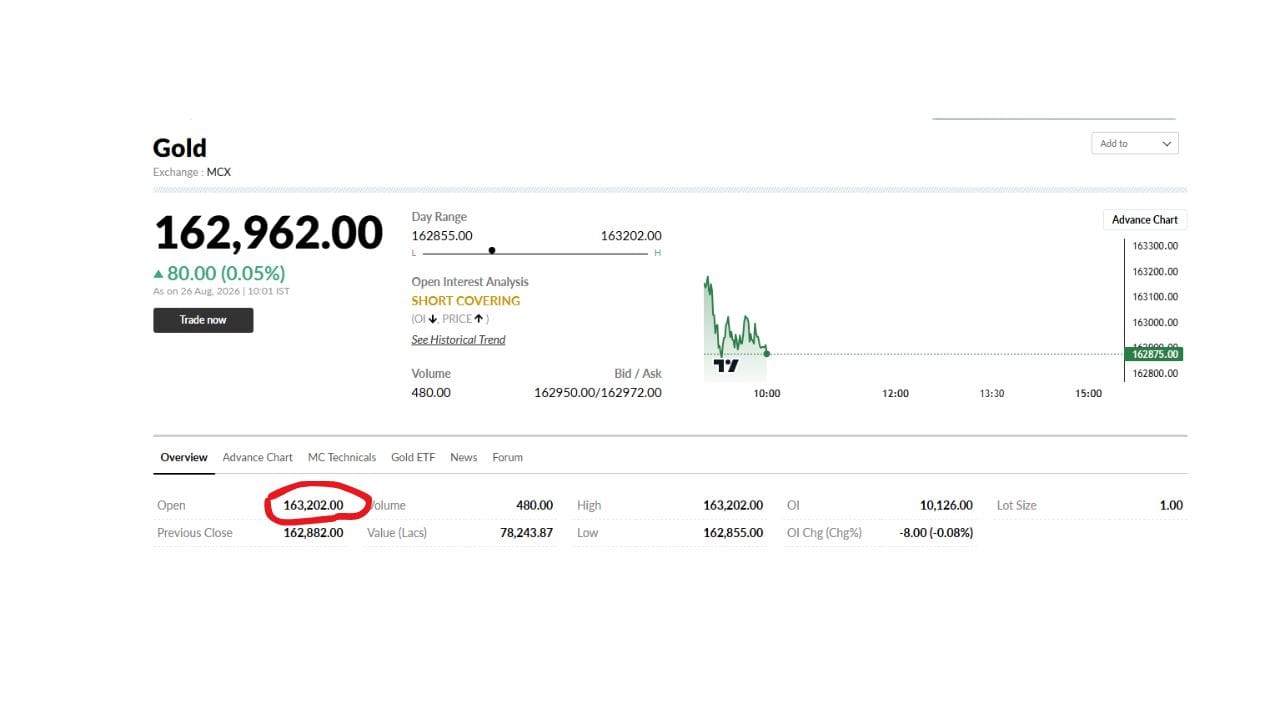Click the TradingView logo on the chart
The height and width of the screenshot is (720, 1280).
pyautogui.click(x=726, y=366)
